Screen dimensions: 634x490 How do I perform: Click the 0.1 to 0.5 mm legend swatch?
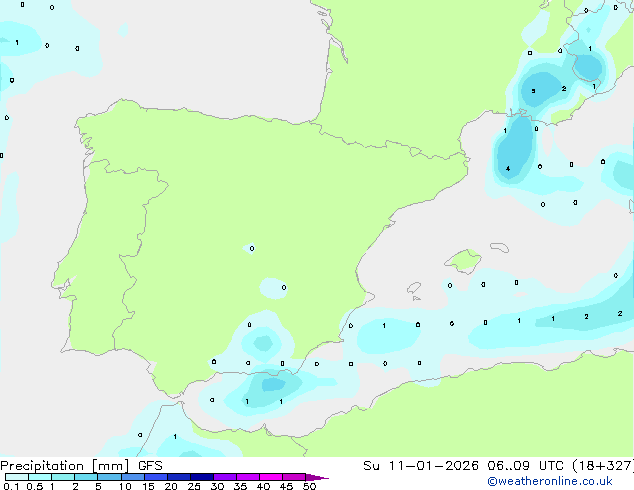(17, 477)
